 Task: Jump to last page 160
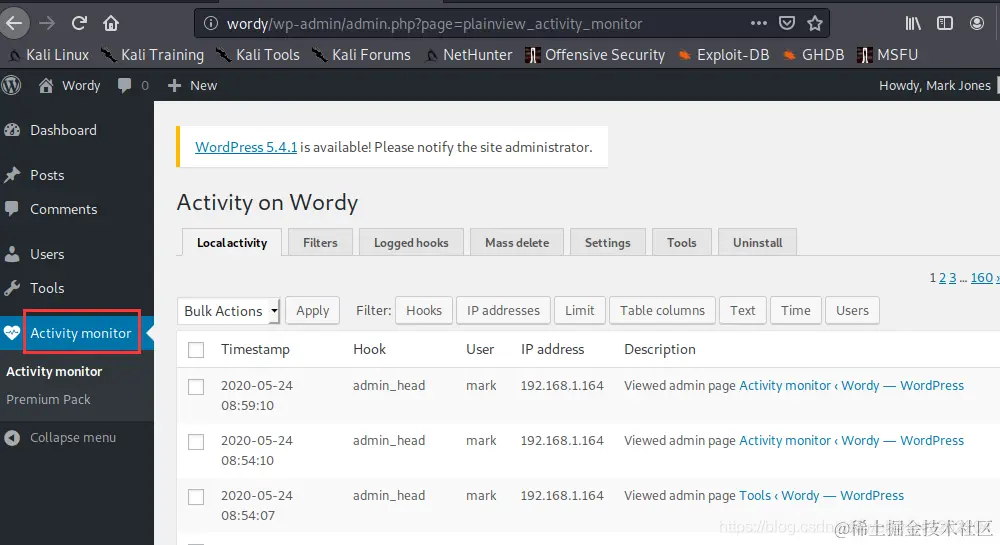pyautogui.click(x=982, y=278)
